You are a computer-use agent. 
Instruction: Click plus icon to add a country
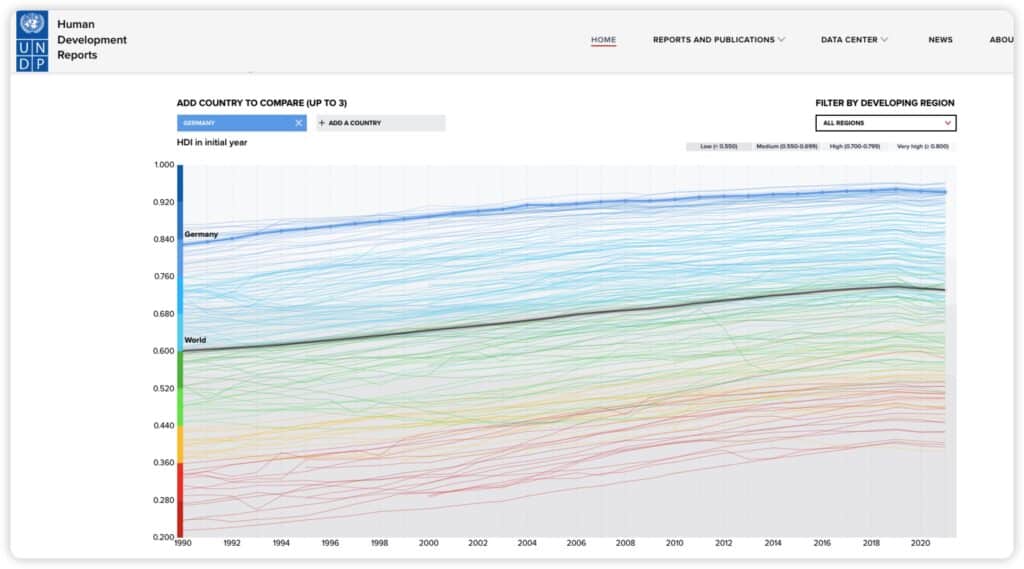(322, 123)
